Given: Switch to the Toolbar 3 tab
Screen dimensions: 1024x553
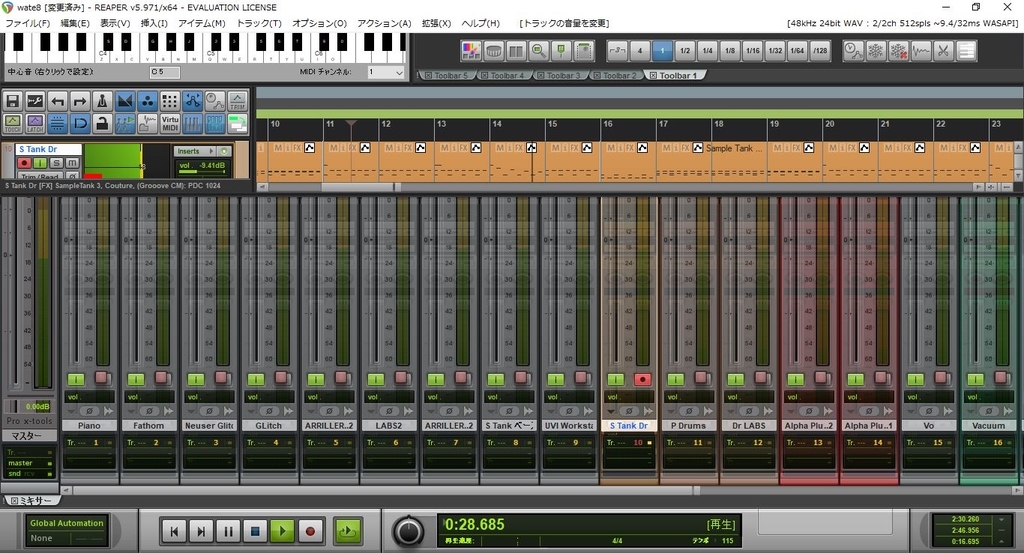Looking at the screenshot, I should (562, 76).
